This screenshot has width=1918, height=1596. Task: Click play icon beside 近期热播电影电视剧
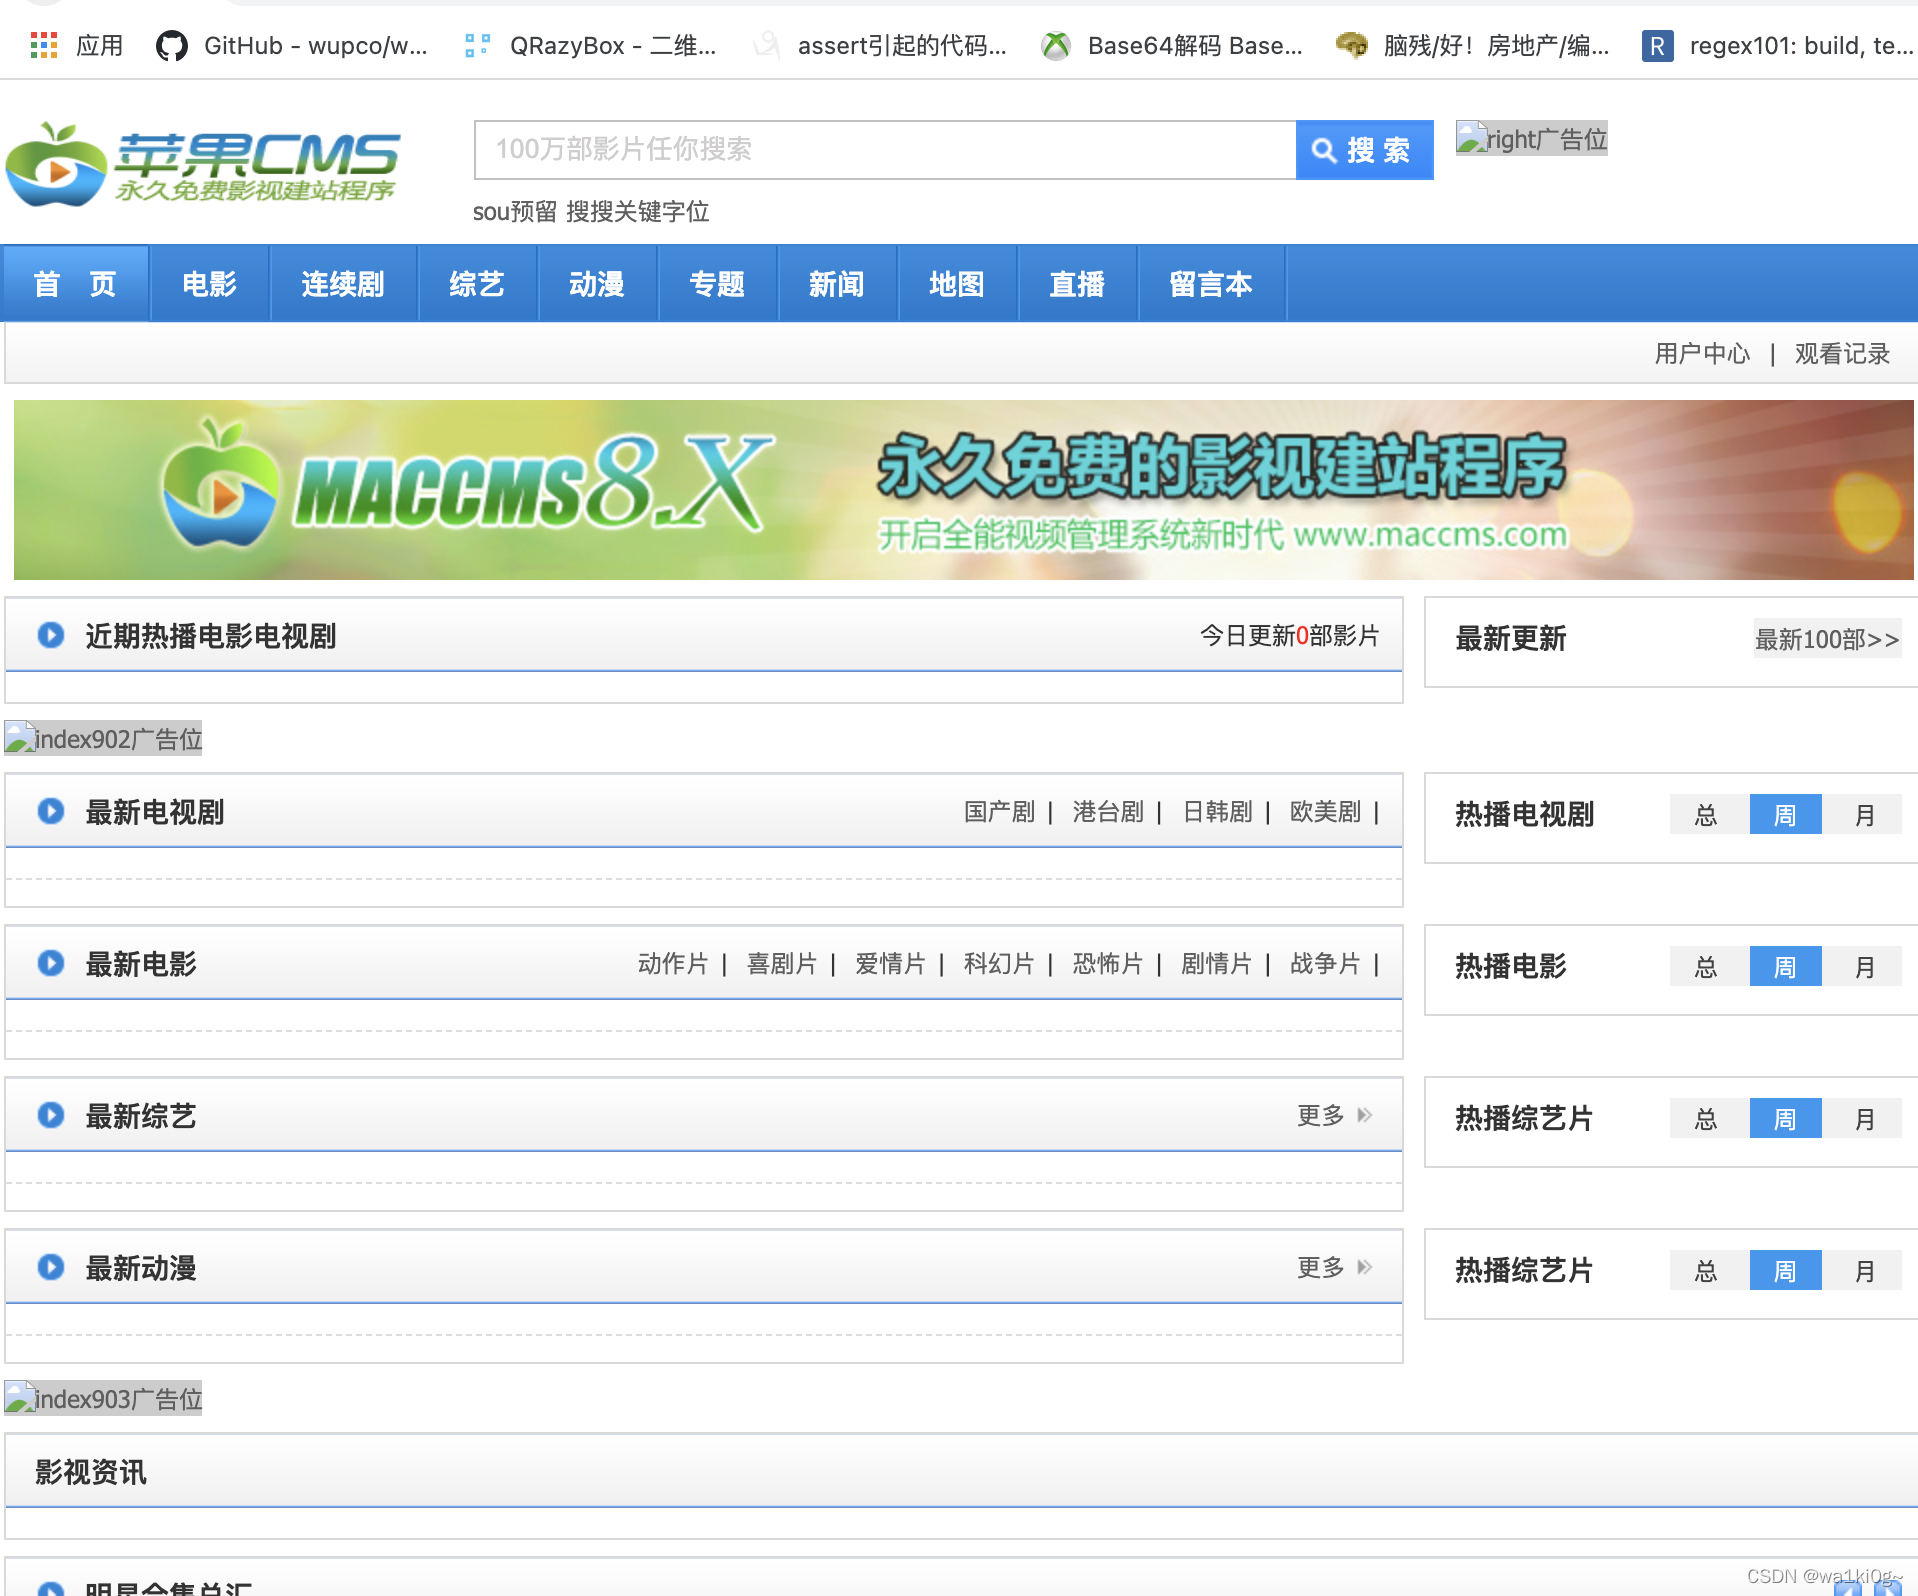point(50,635)
